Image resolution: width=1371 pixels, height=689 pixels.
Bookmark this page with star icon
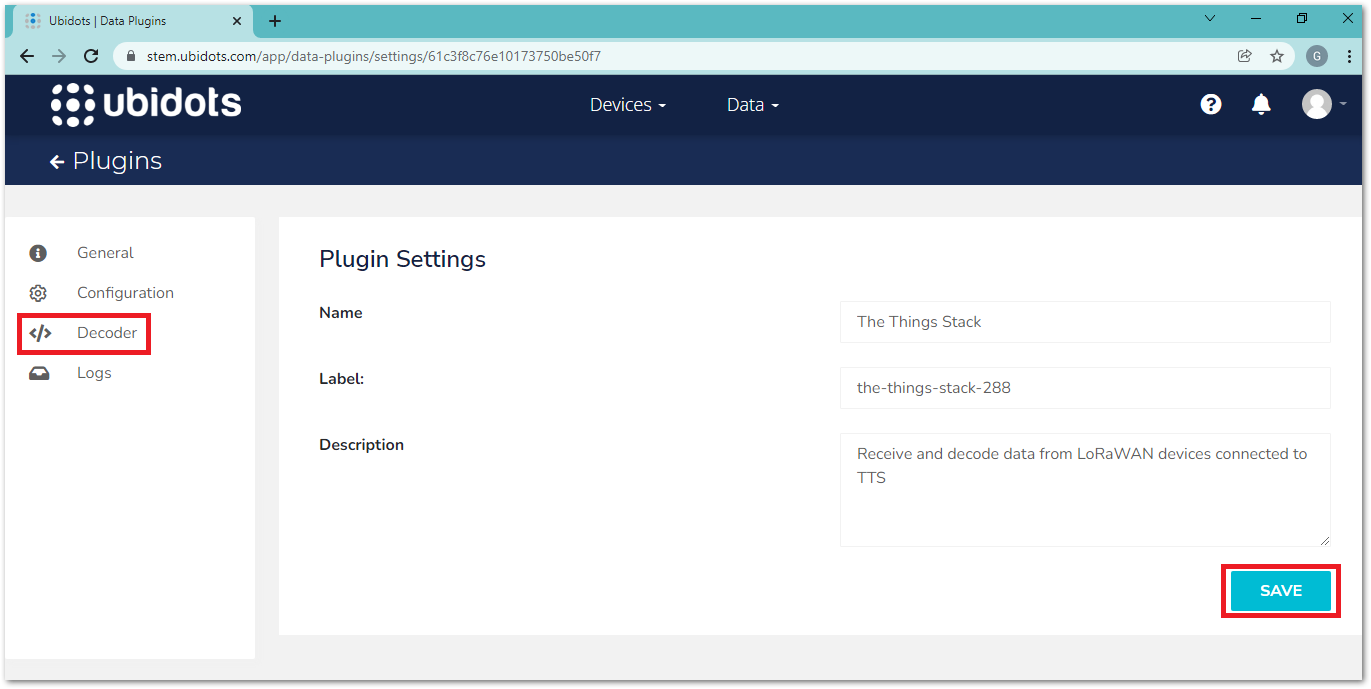click(1277, 56)
